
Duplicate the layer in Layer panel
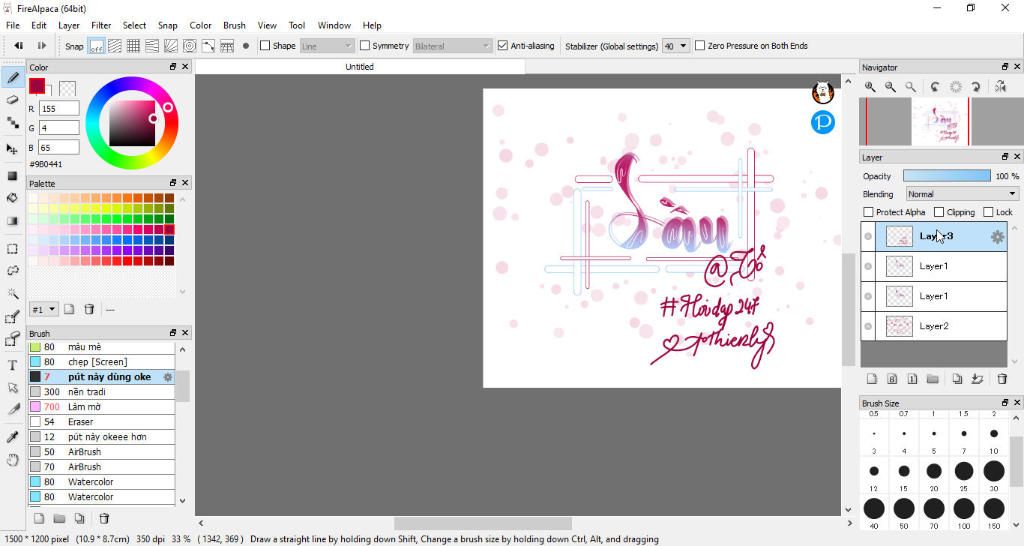coord(957,379)
